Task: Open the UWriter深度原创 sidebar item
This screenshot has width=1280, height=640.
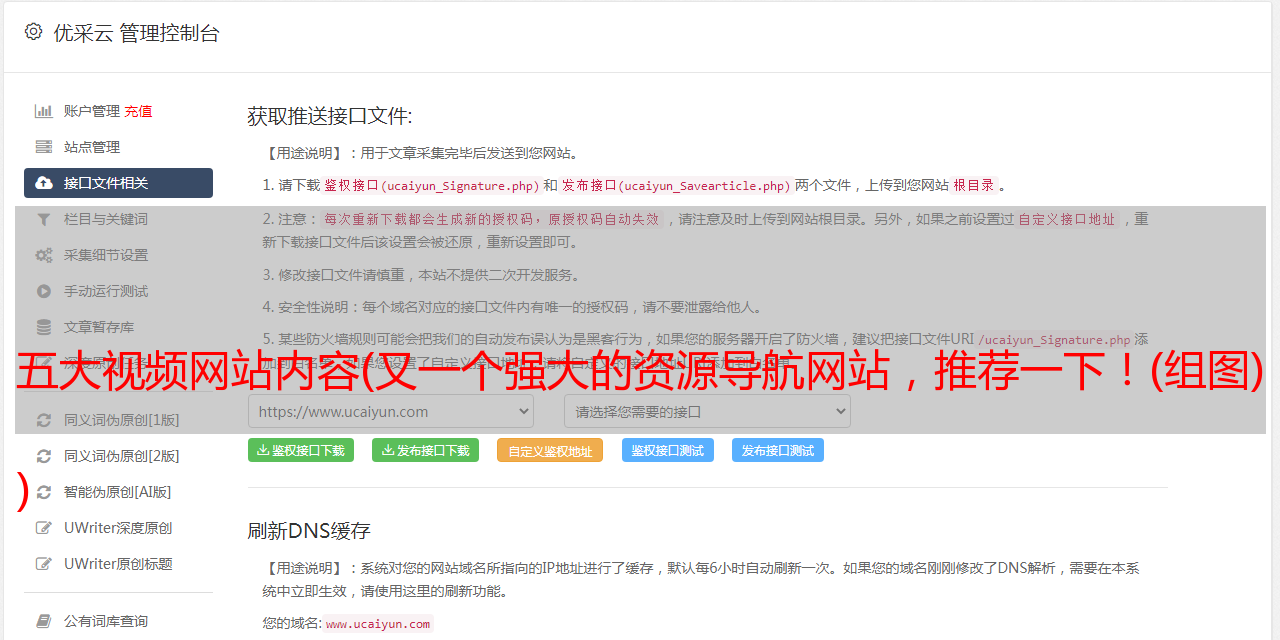Action: pos(118,528)
